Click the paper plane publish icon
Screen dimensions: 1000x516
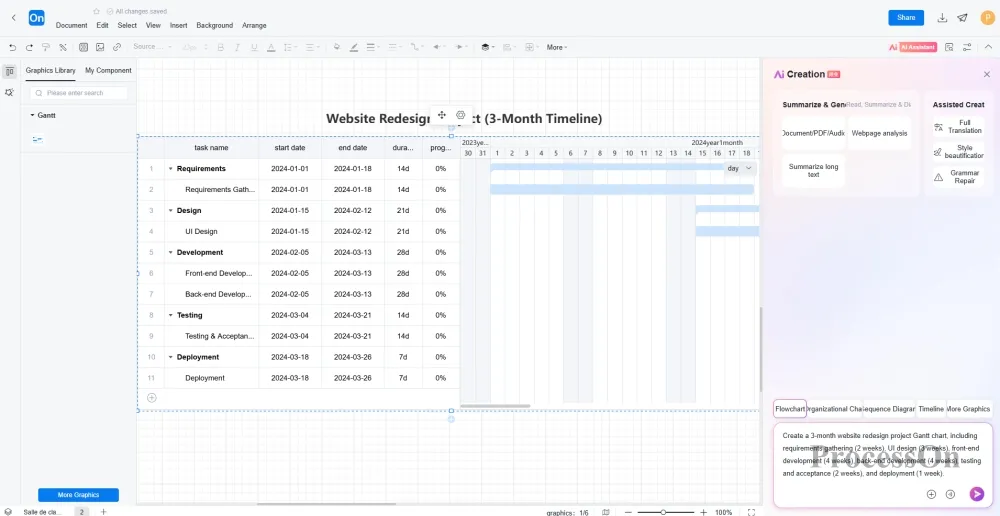point(962,18)
